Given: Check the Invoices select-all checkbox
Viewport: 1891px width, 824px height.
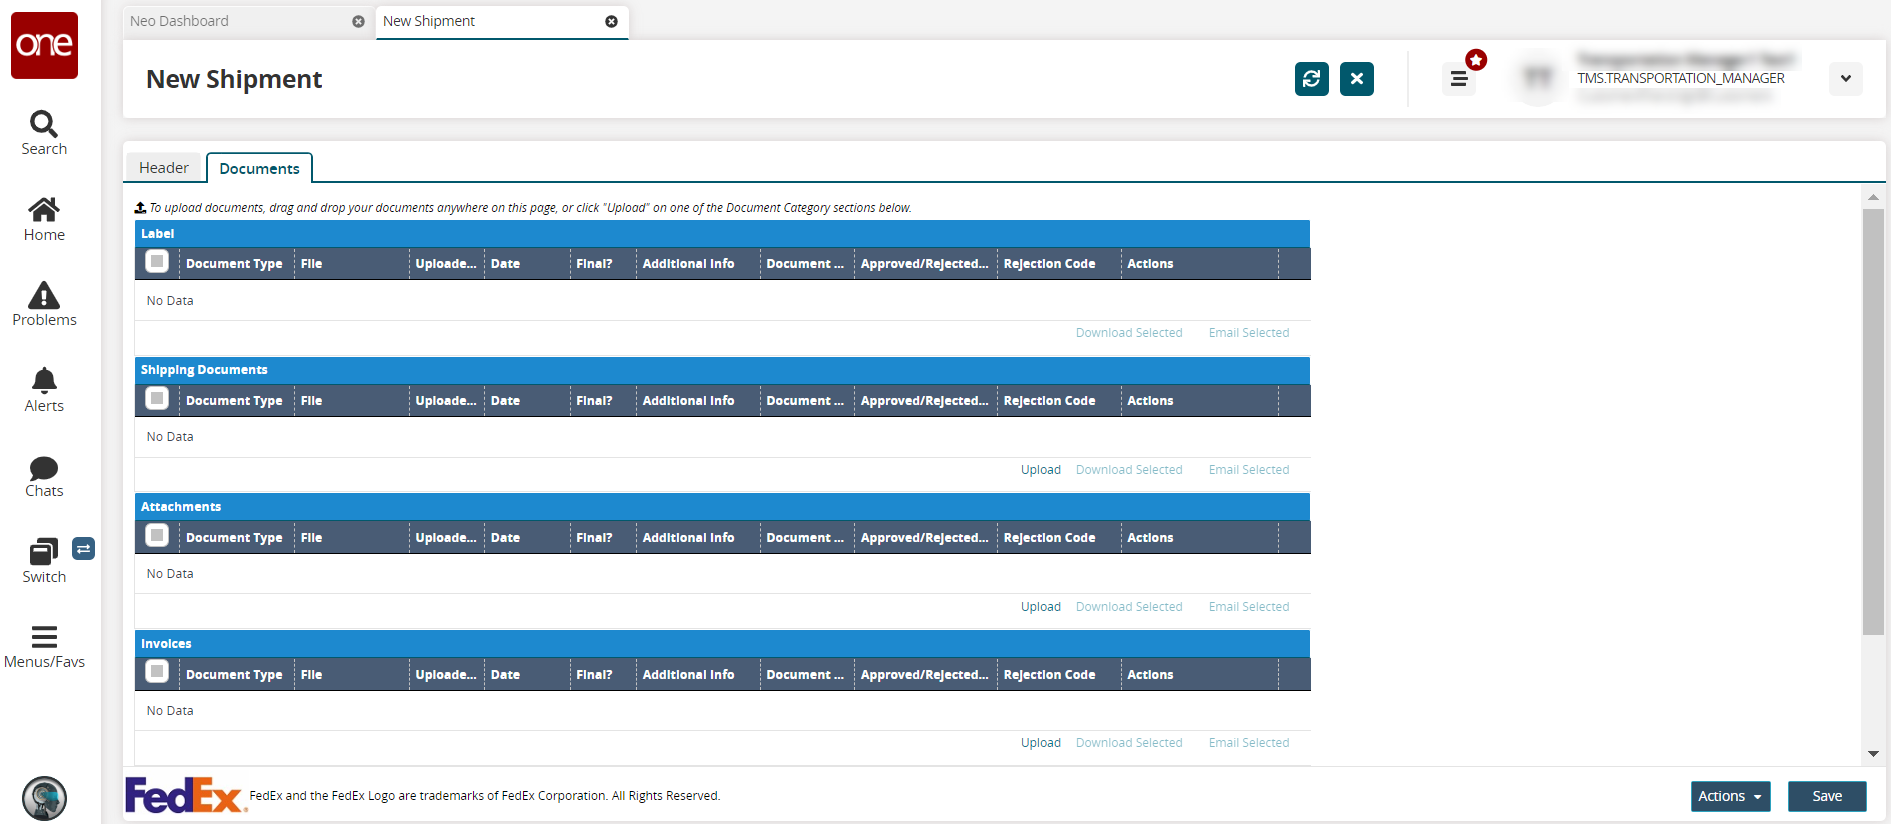Looking at the screenshot, I should pyautogui.click(x=157, y=672).
